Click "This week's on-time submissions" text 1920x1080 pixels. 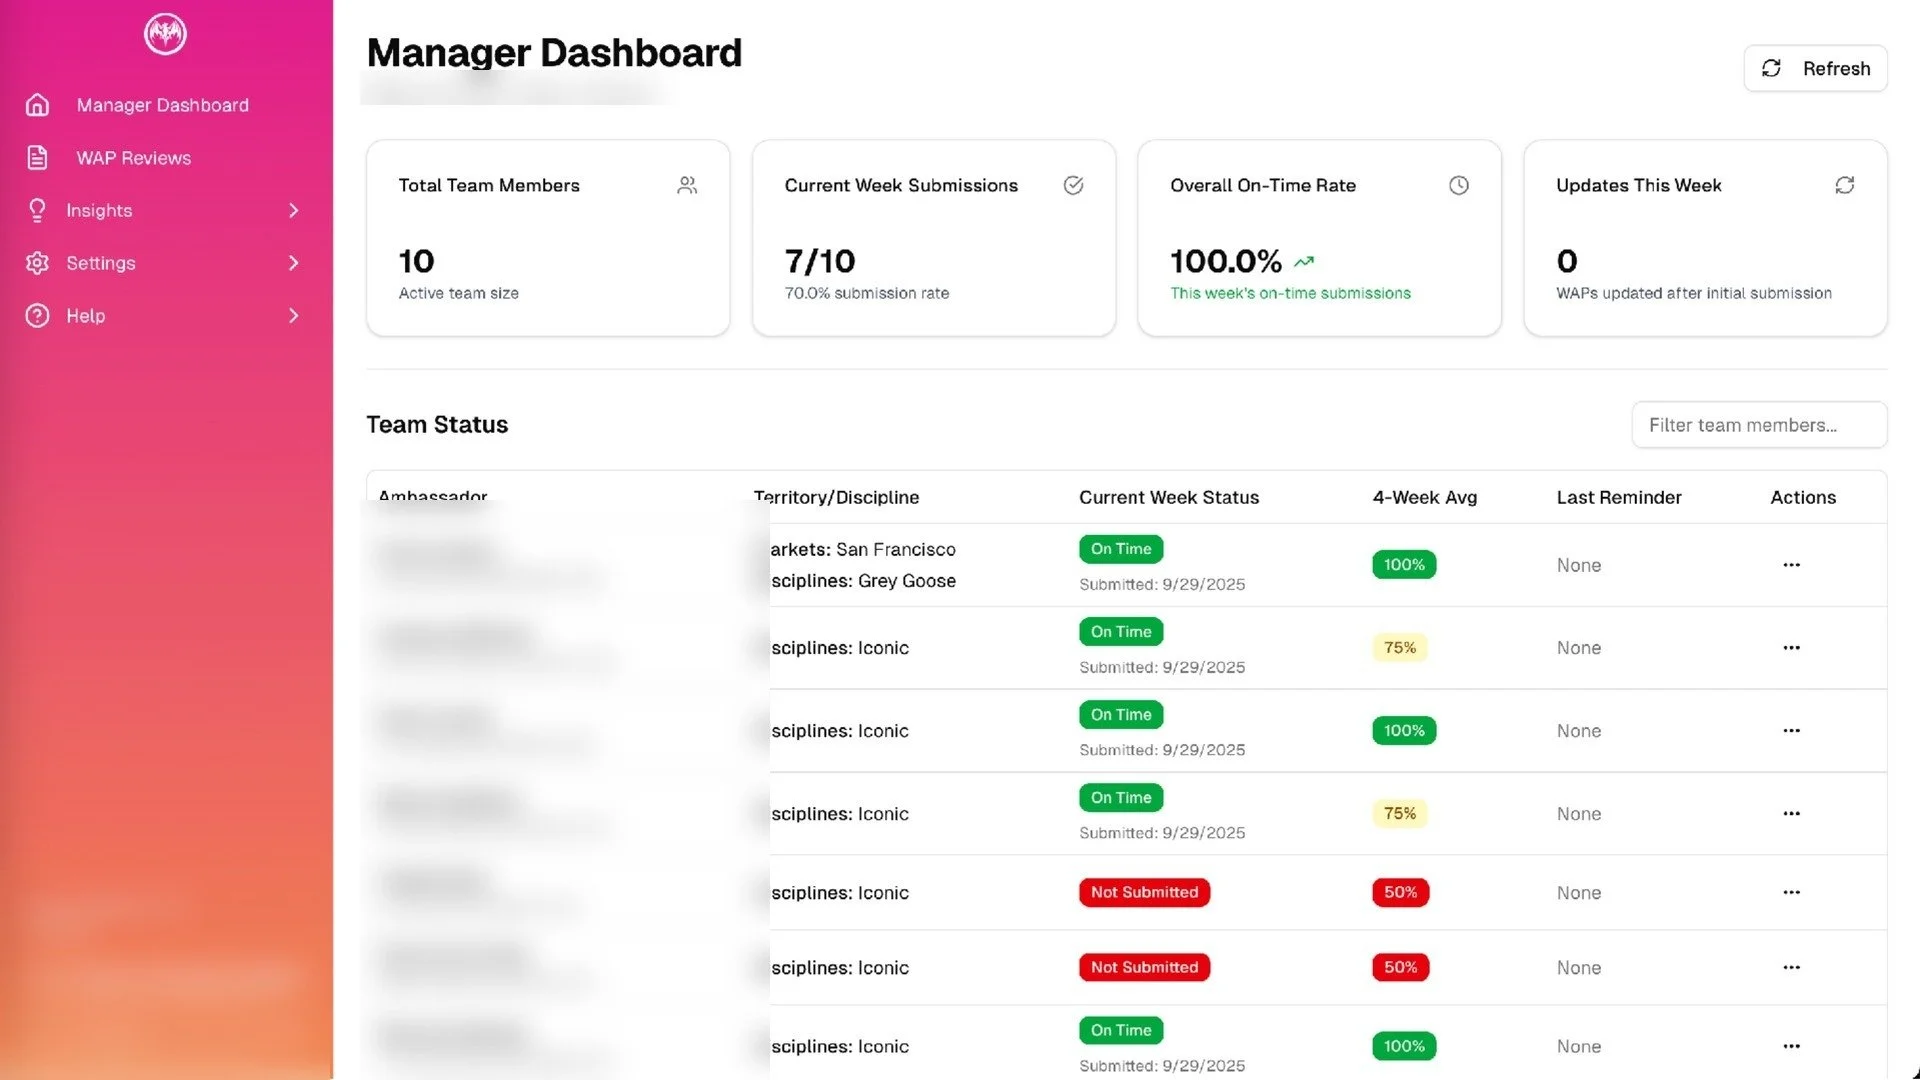click(1290, 293)
